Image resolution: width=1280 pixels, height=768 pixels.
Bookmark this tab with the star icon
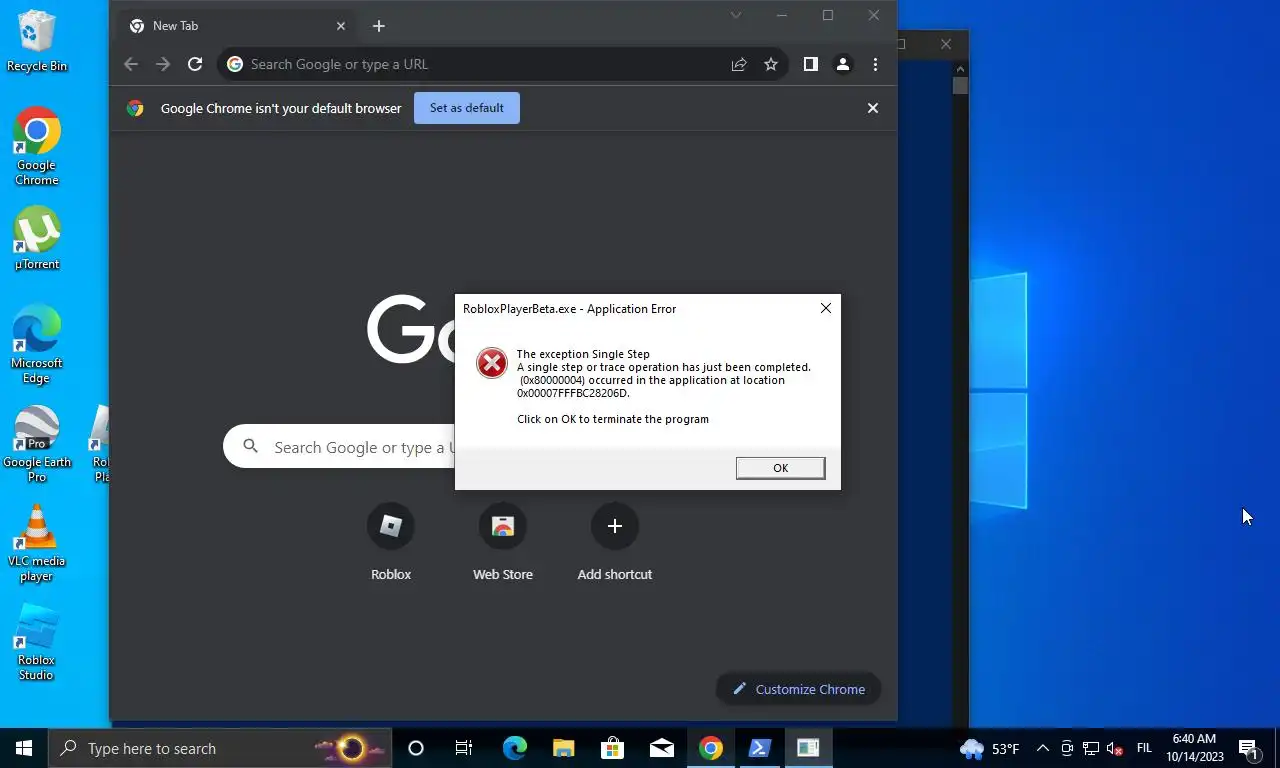[x=771, y=64]
